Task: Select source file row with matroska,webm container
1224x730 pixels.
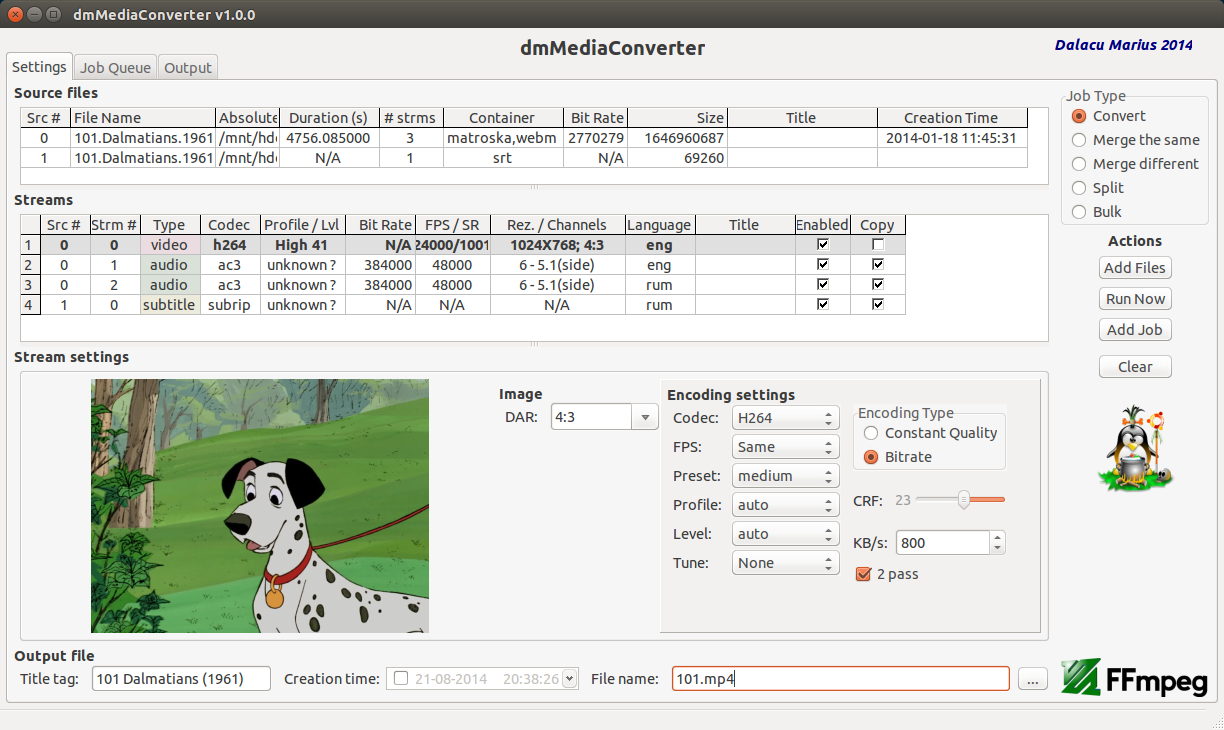Action: 524,138
